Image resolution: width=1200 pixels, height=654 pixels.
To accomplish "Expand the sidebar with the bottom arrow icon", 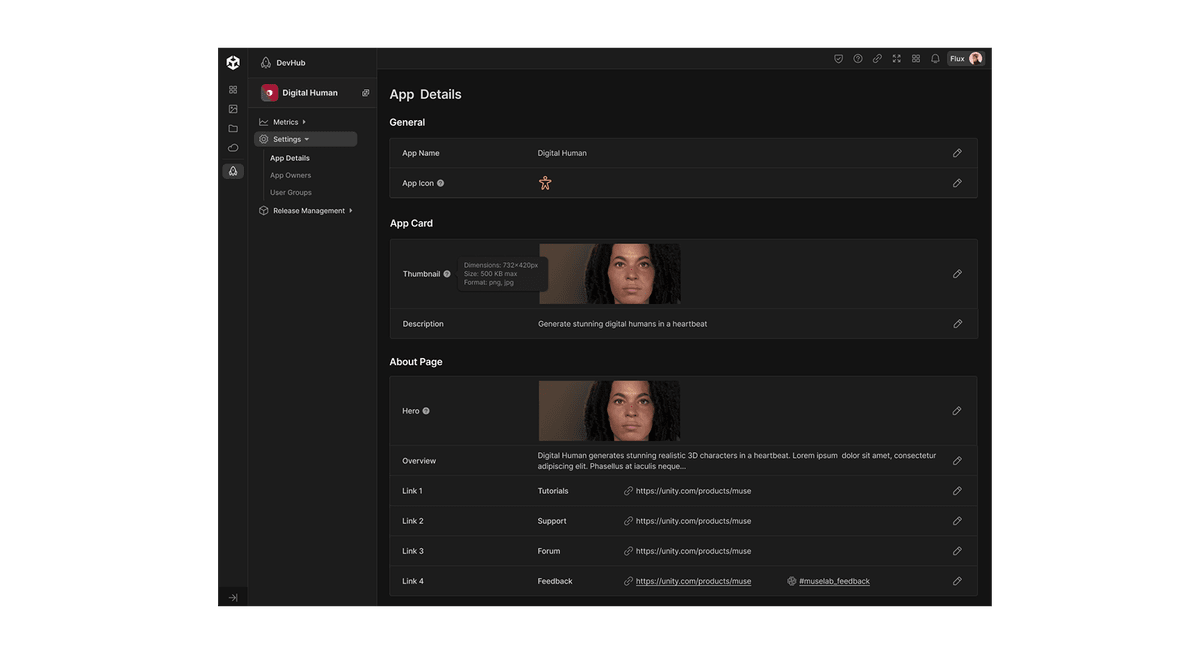I will 233,597.
